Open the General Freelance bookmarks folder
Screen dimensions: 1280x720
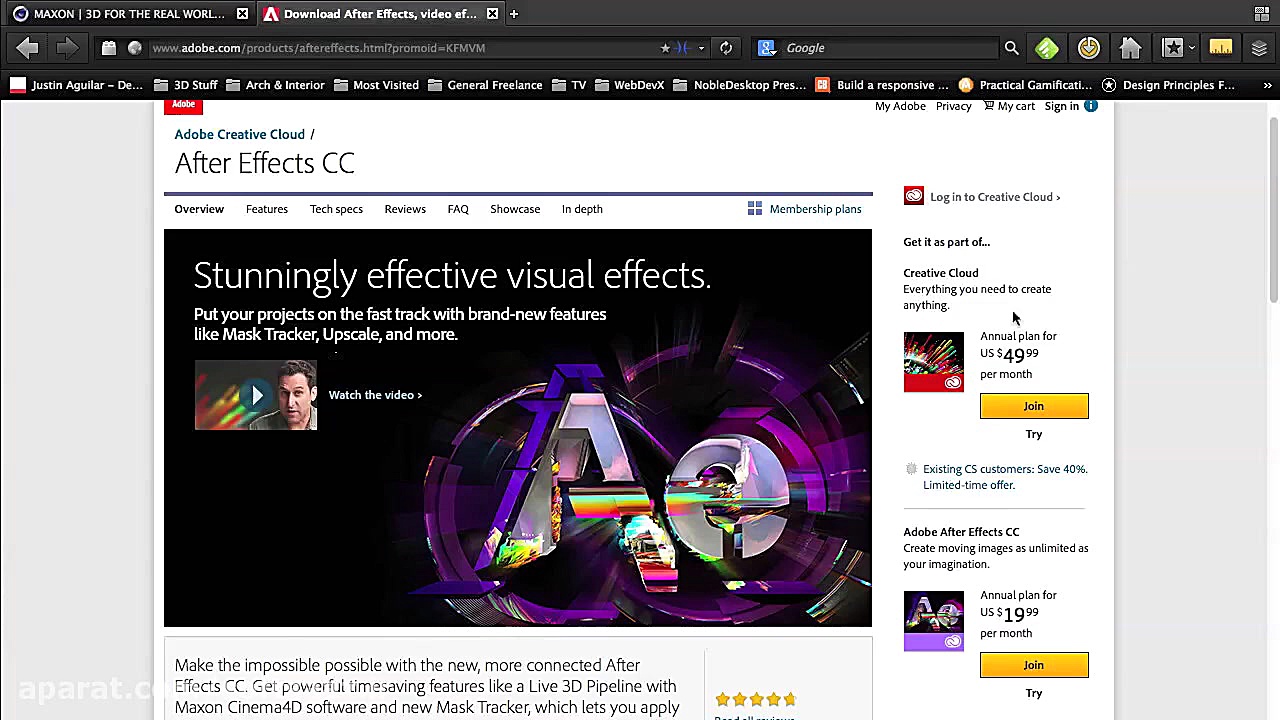tap(485, 85)
